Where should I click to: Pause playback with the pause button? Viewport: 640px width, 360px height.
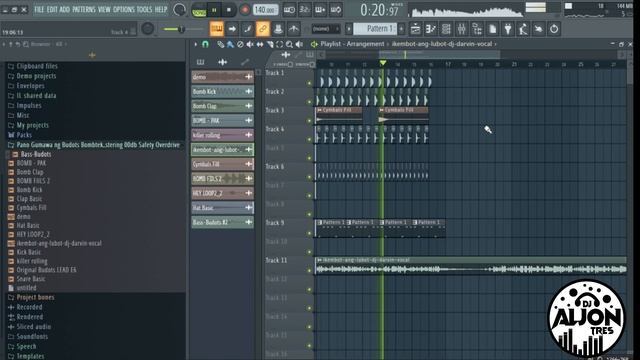[214, 10]
